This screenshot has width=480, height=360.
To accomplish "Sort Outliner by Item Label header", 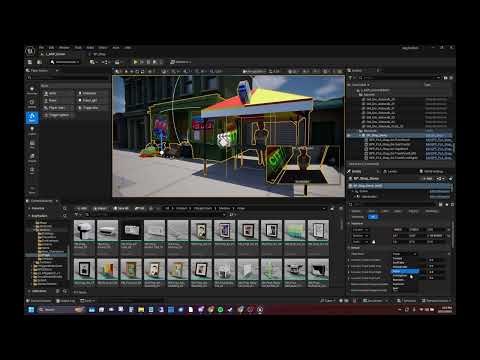I will tap(362, 85).
